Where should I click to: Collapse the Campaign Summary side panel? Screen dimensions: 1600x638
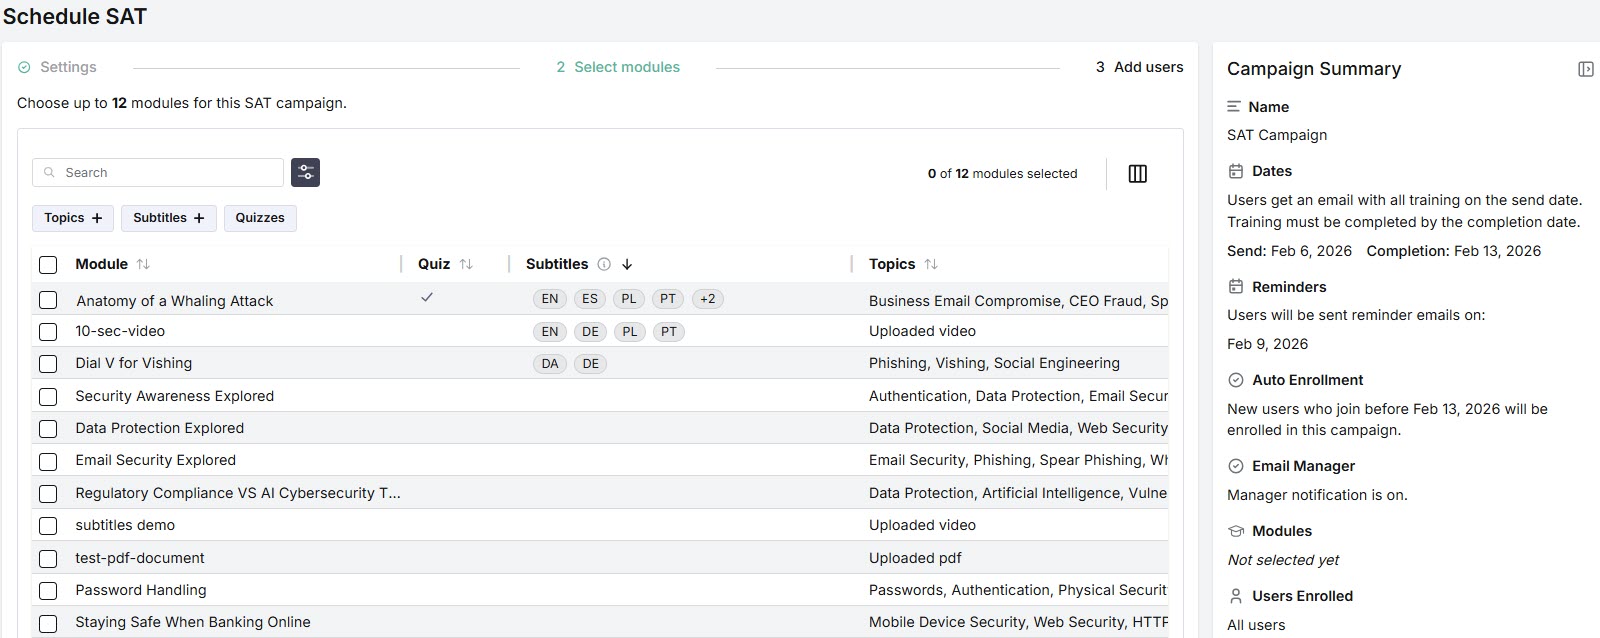[1585, 69]
